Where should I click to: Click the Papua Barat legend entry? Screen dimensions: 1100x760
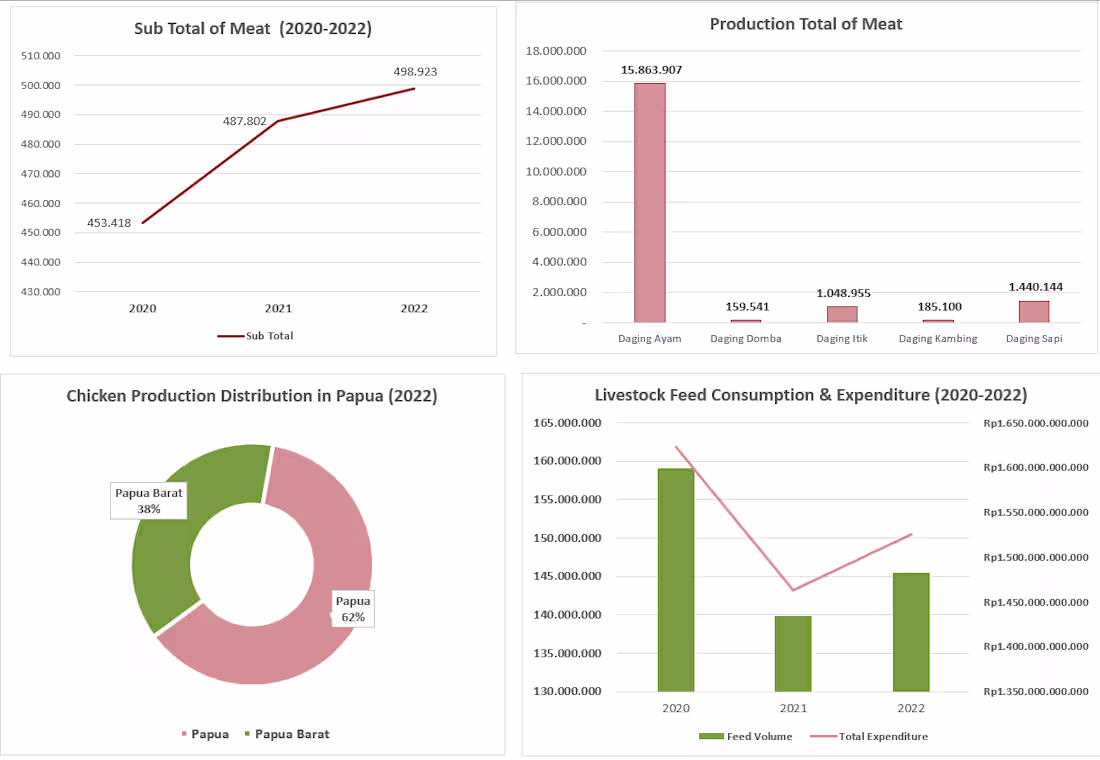coord(287,735)
